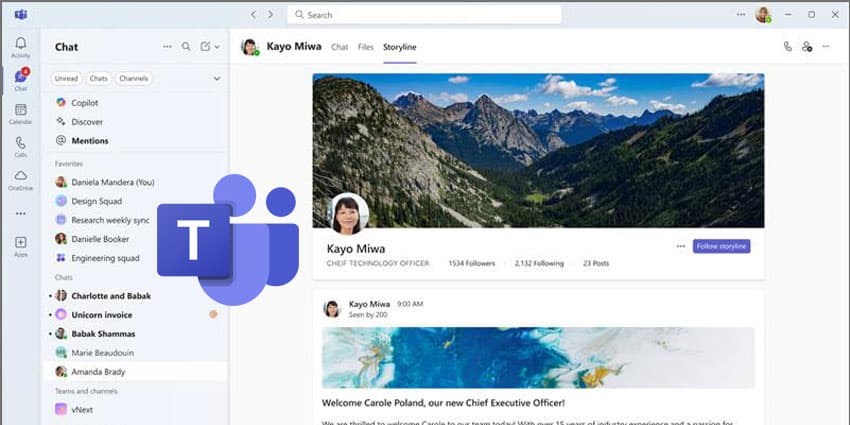Screen dimensions: 850x425
Task: Open the Calls phone icon in sidebar
Action: pyautogui.click(x=21, y=143)
